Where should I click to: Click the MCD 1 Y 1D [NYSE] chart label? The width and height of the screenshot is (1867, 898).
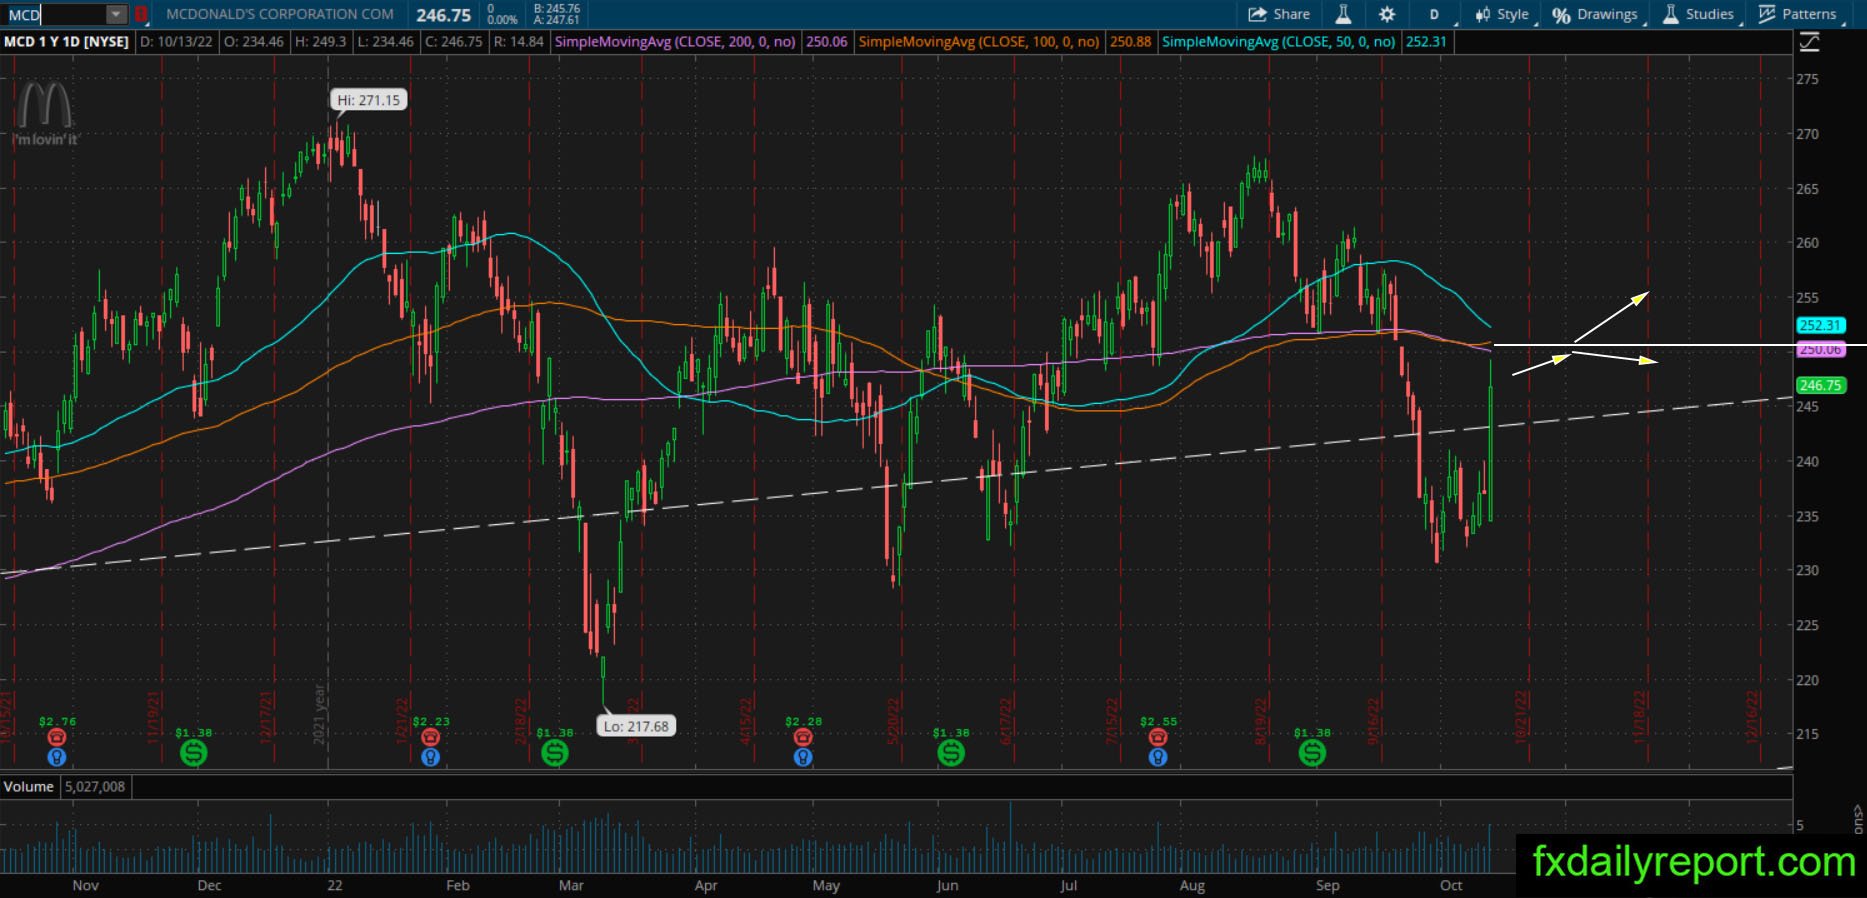[x=66, y=42]
